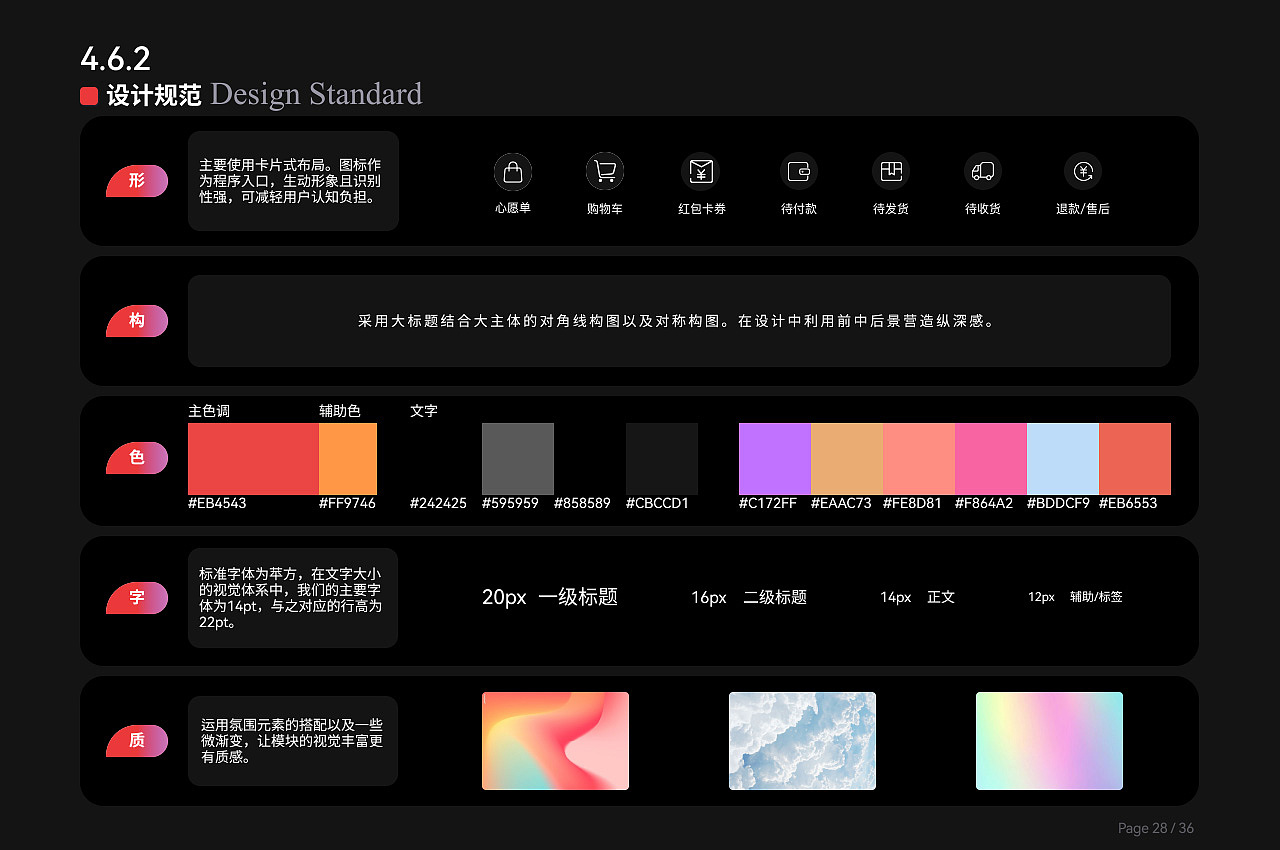Click the 主色调 heading label
The width and height of the screenshot is (1280, 850).
click(209, 411)
